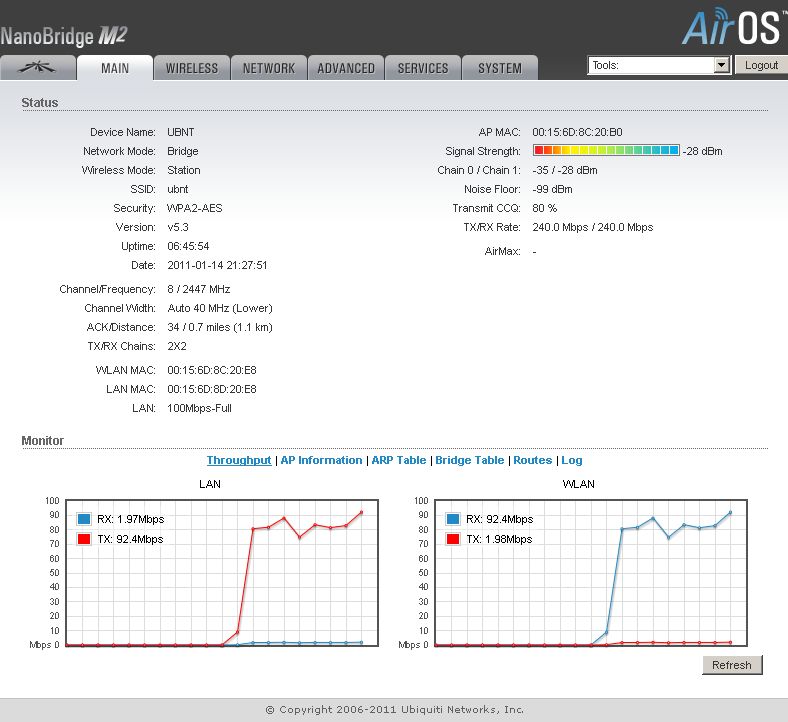Open the SYSTEM tab
This screenshot has height=722, width=788.
(499, 68)
